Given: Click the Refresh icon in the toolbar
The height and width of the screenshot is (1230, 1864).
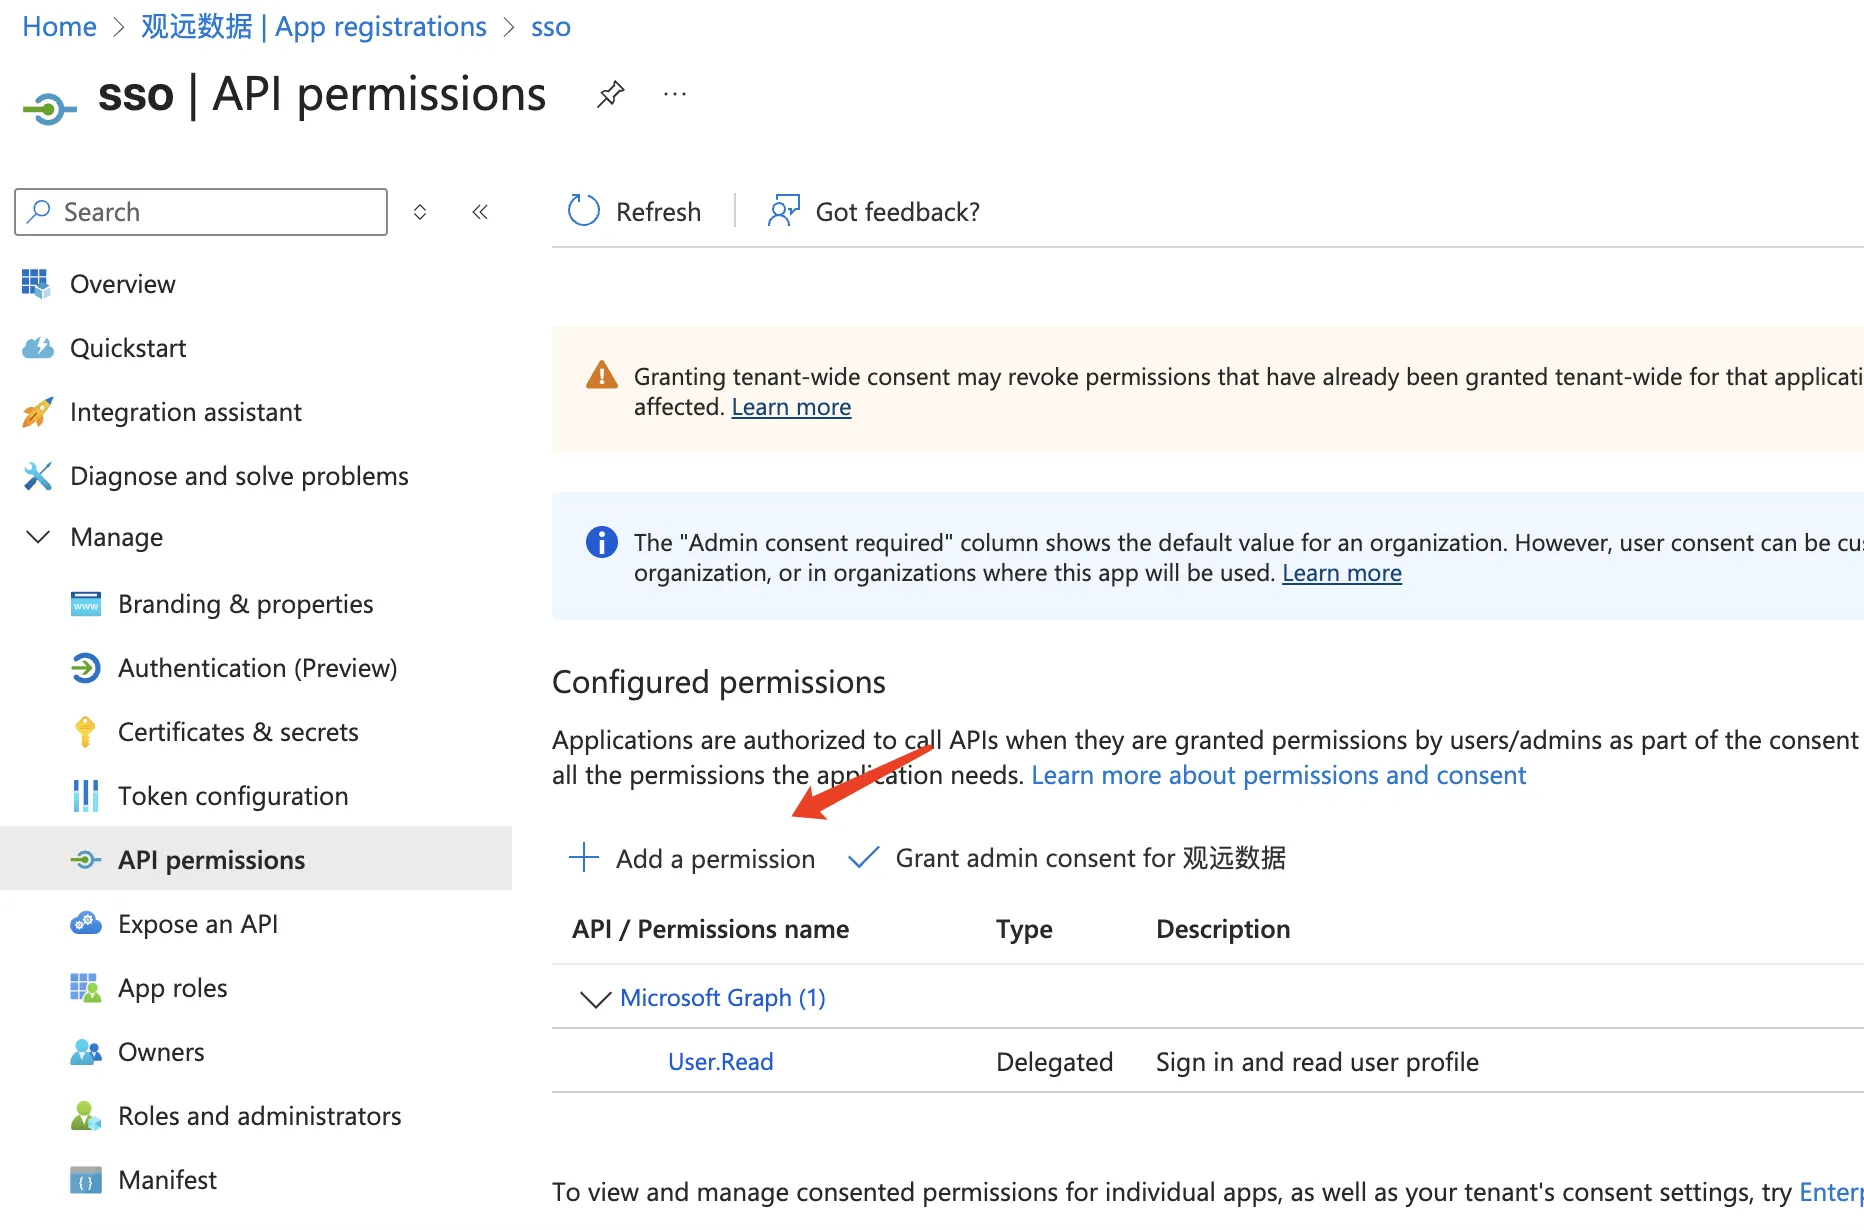Looking at the screenshot, I should coord(584,211).
